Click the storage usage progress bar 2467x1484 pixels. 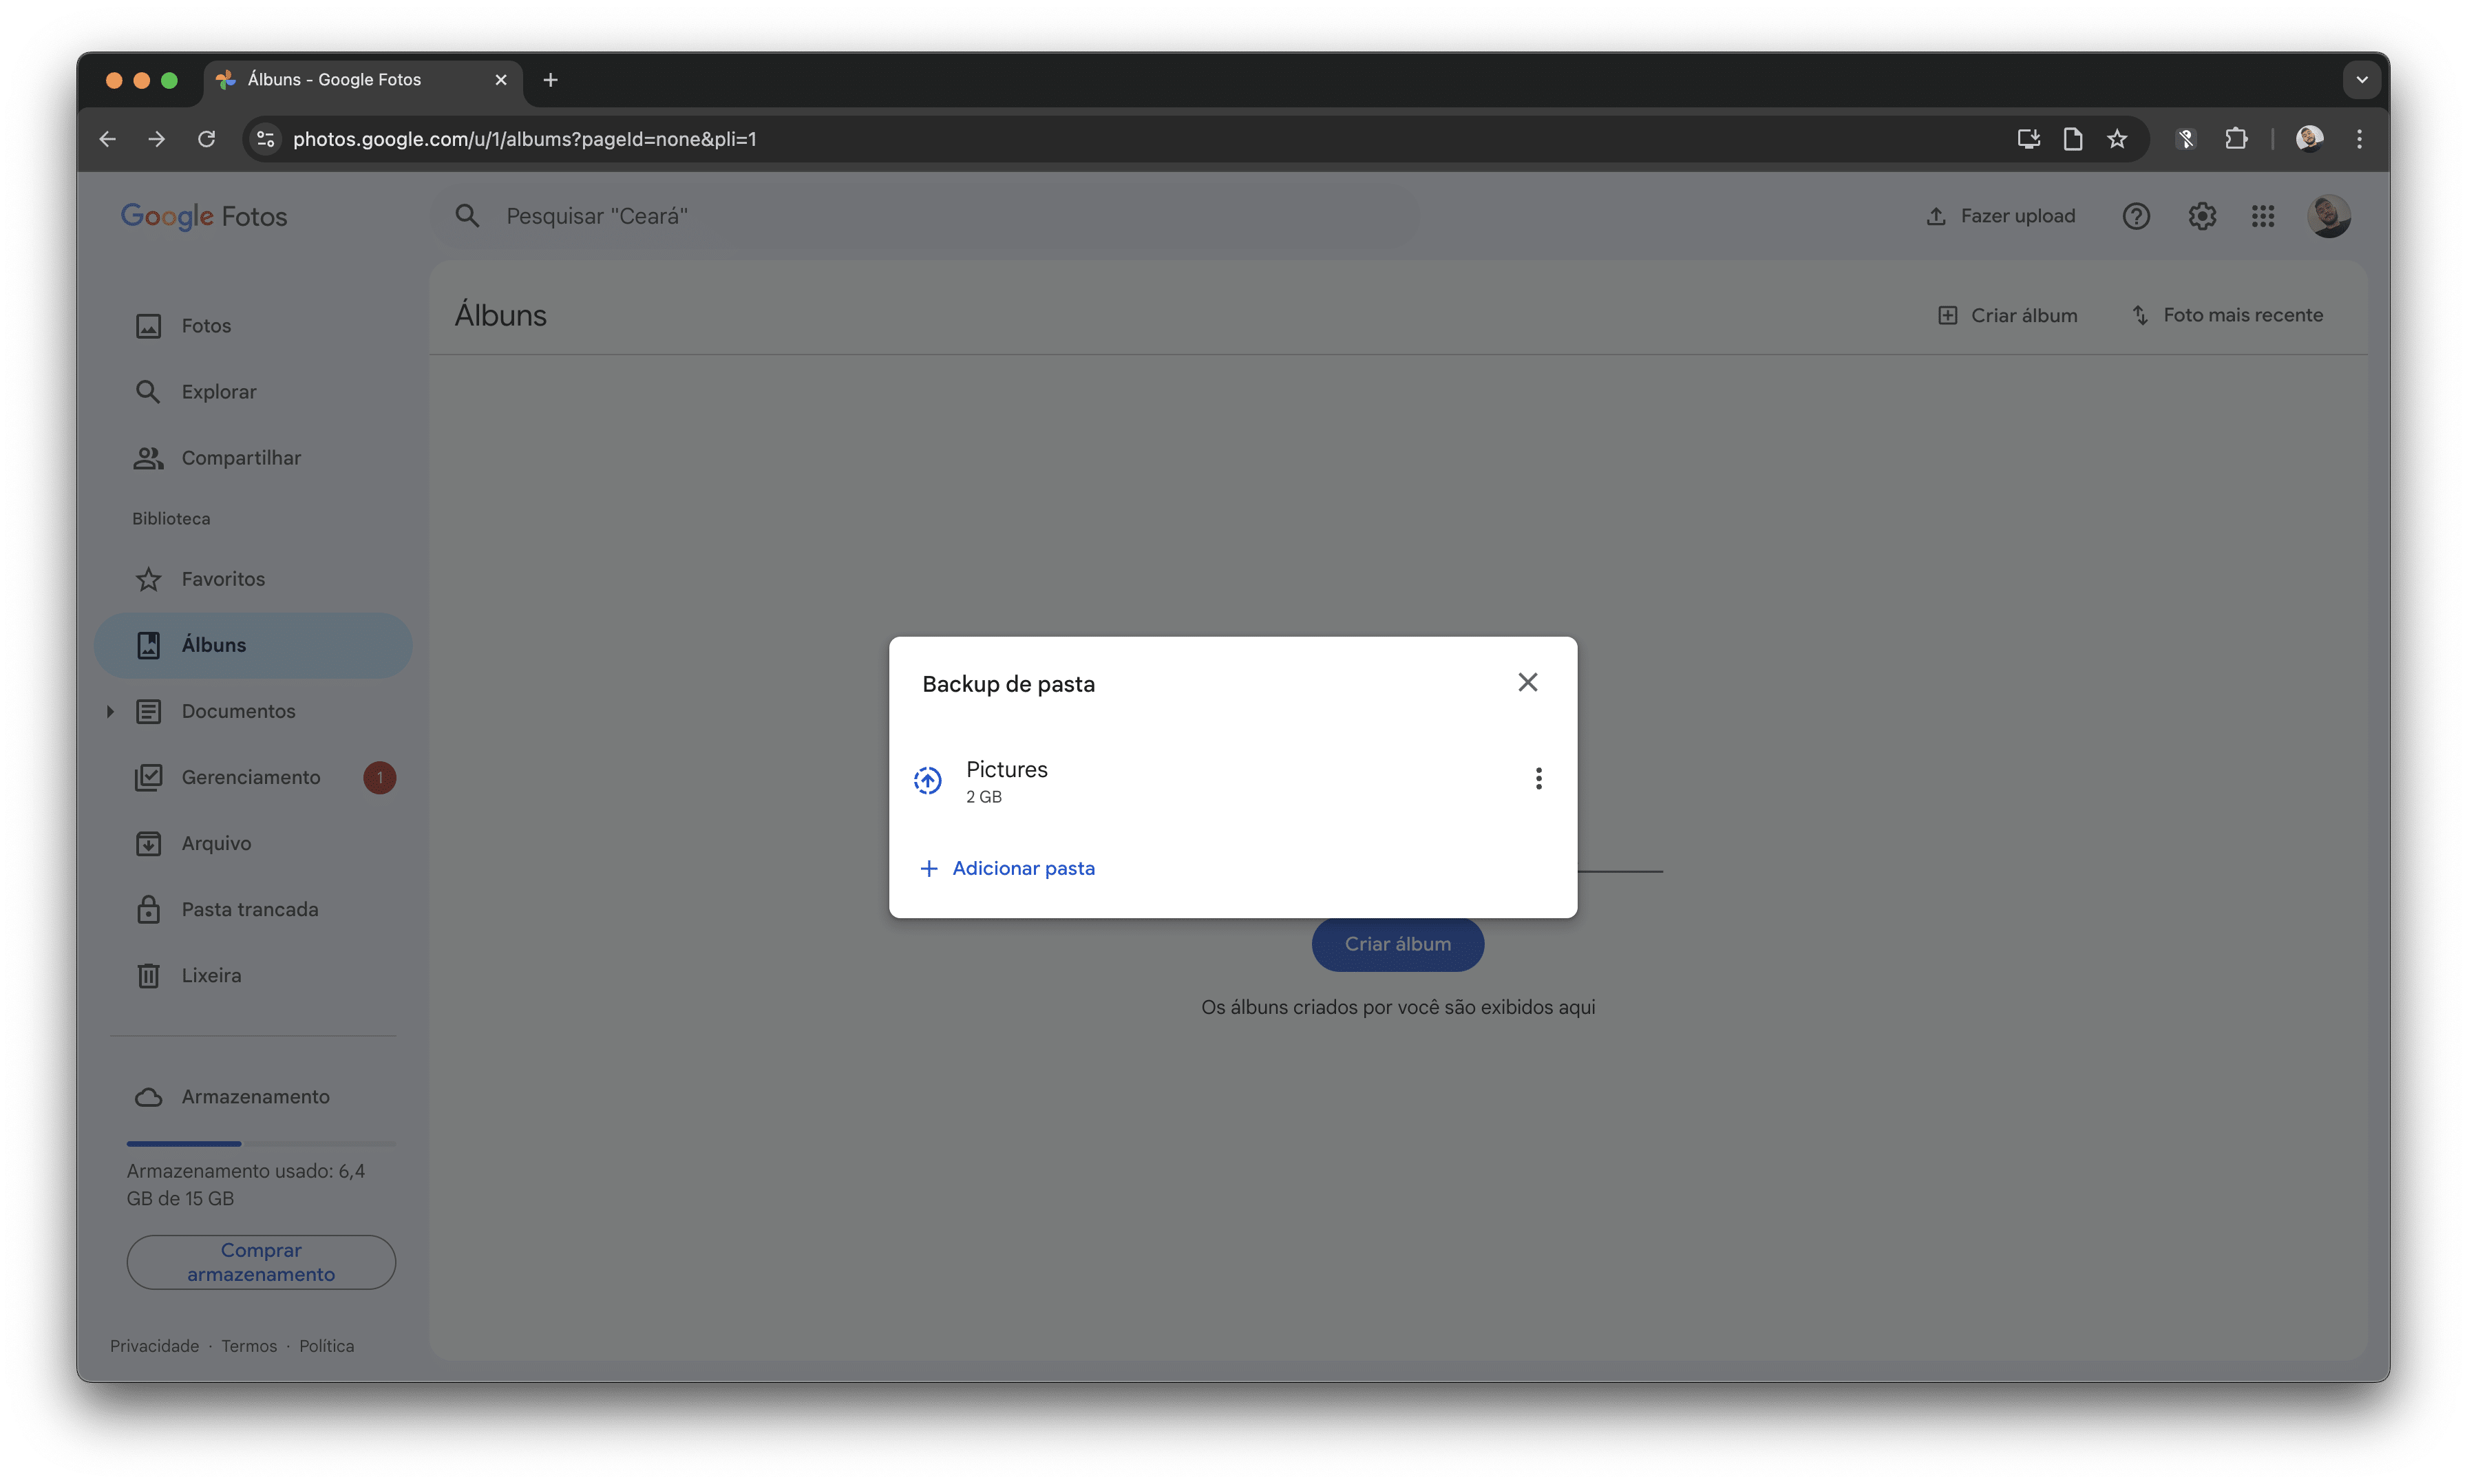pos(261,1143)
